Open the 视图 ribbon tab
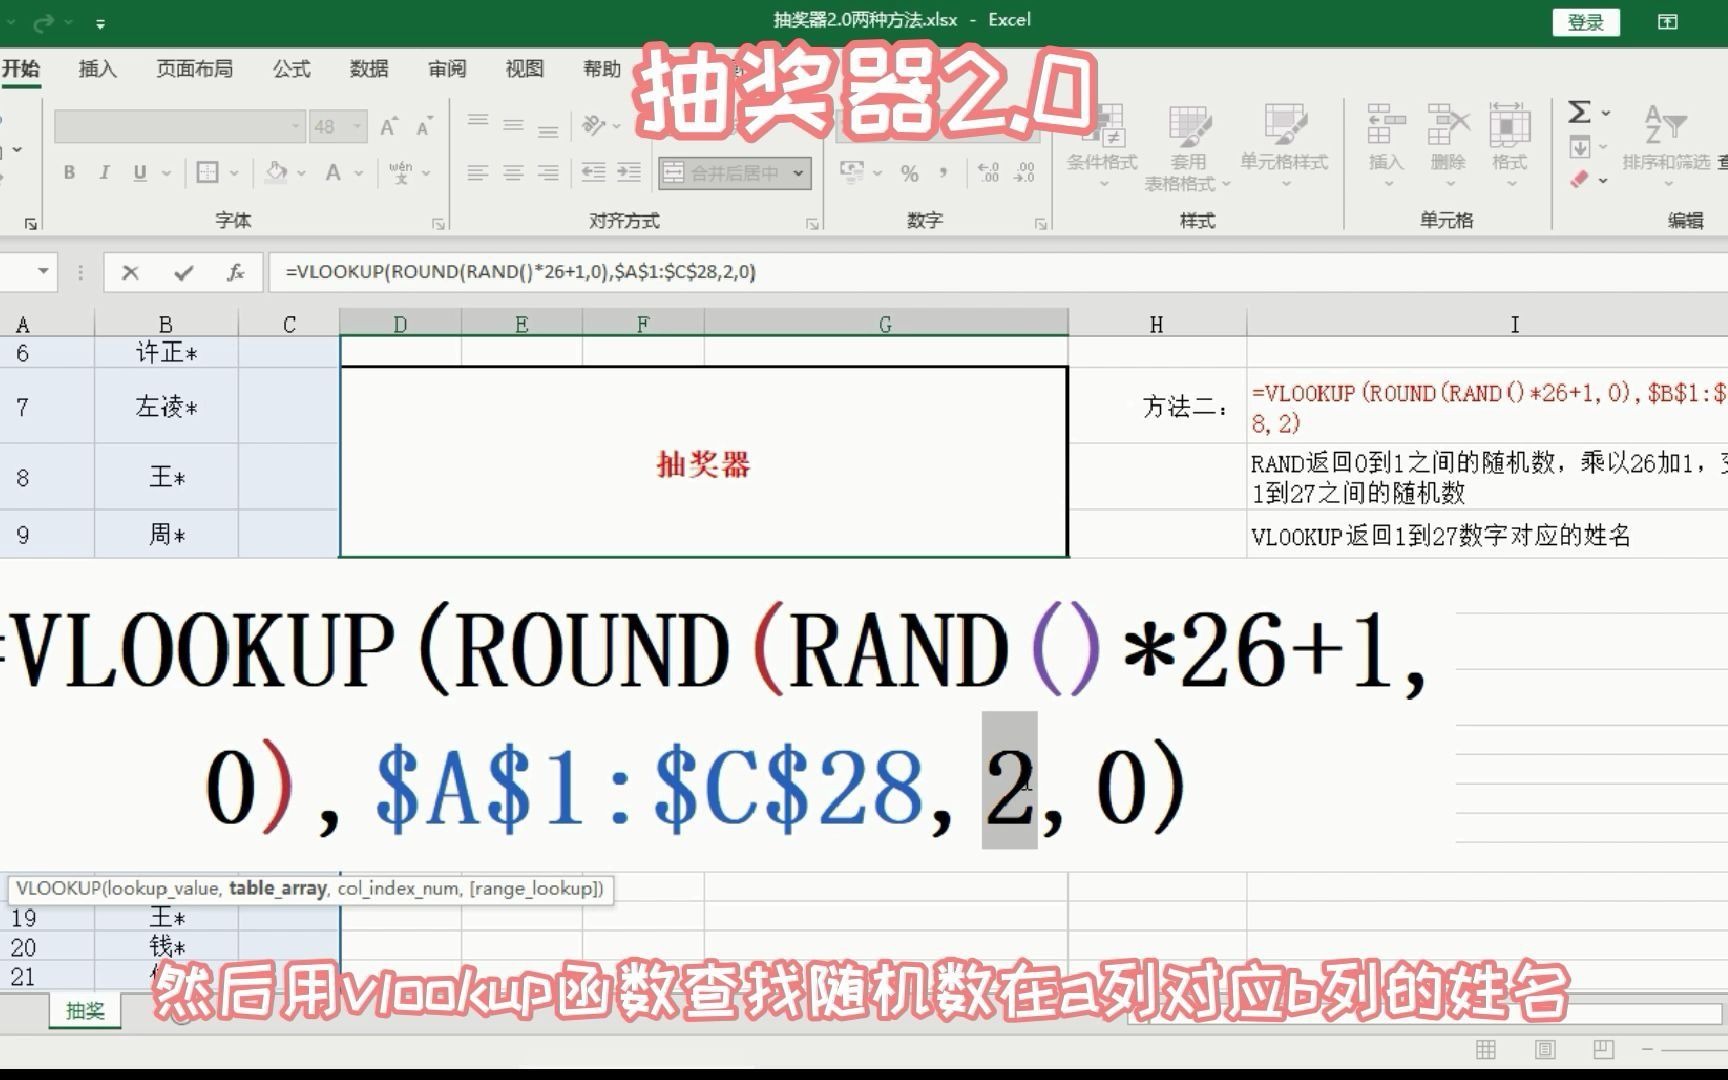Viewport: 1728px width, 1080px height. (x=524, y=68)
